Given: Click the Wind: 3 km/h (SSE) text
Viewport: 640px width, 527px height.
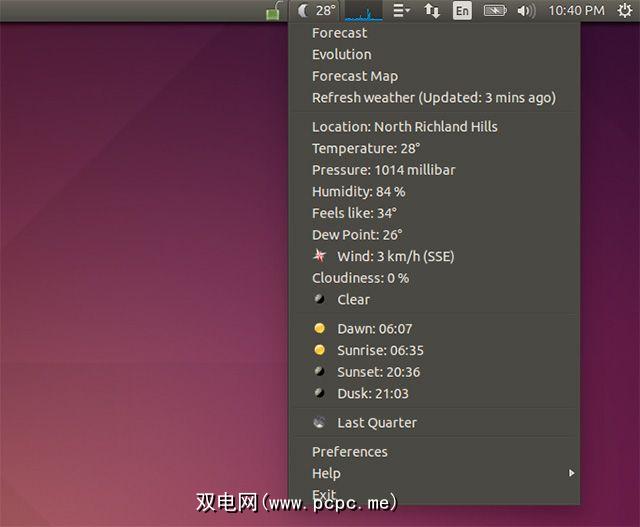Looking at the screenshot, I should 396,256.
